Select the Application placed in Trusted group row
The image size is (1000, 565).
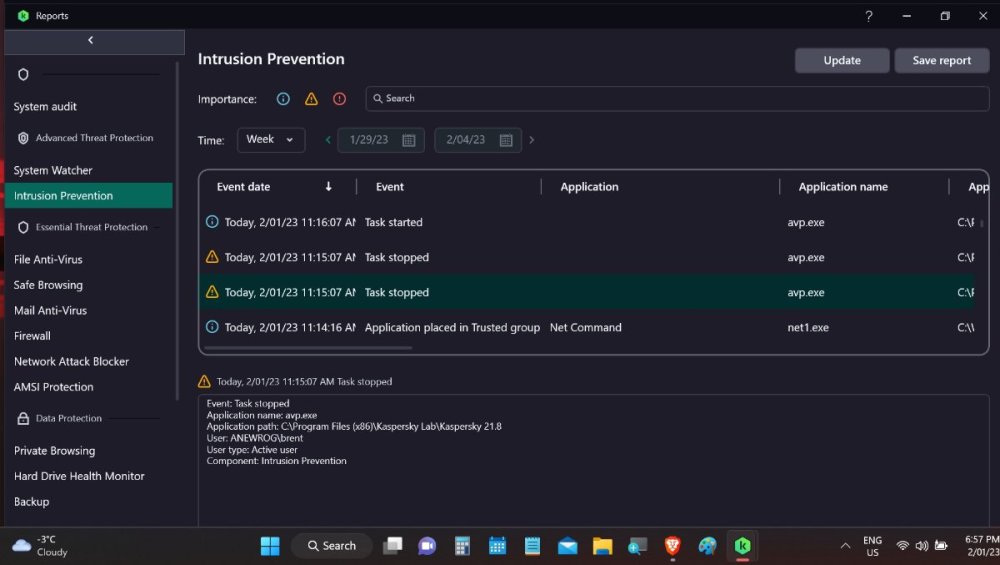point(587,327)
